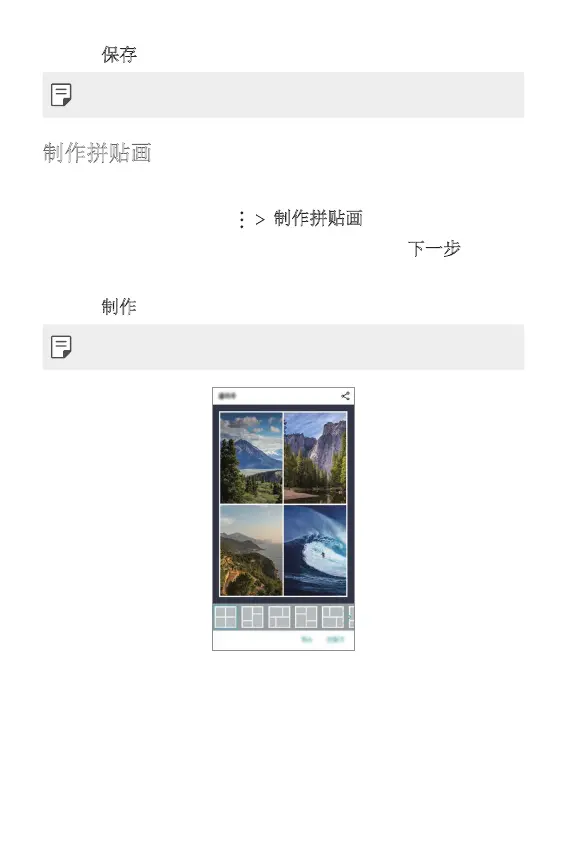Click the 下一步 button text
The height and width of the screenshot is (850, 567).
[434, 249]
